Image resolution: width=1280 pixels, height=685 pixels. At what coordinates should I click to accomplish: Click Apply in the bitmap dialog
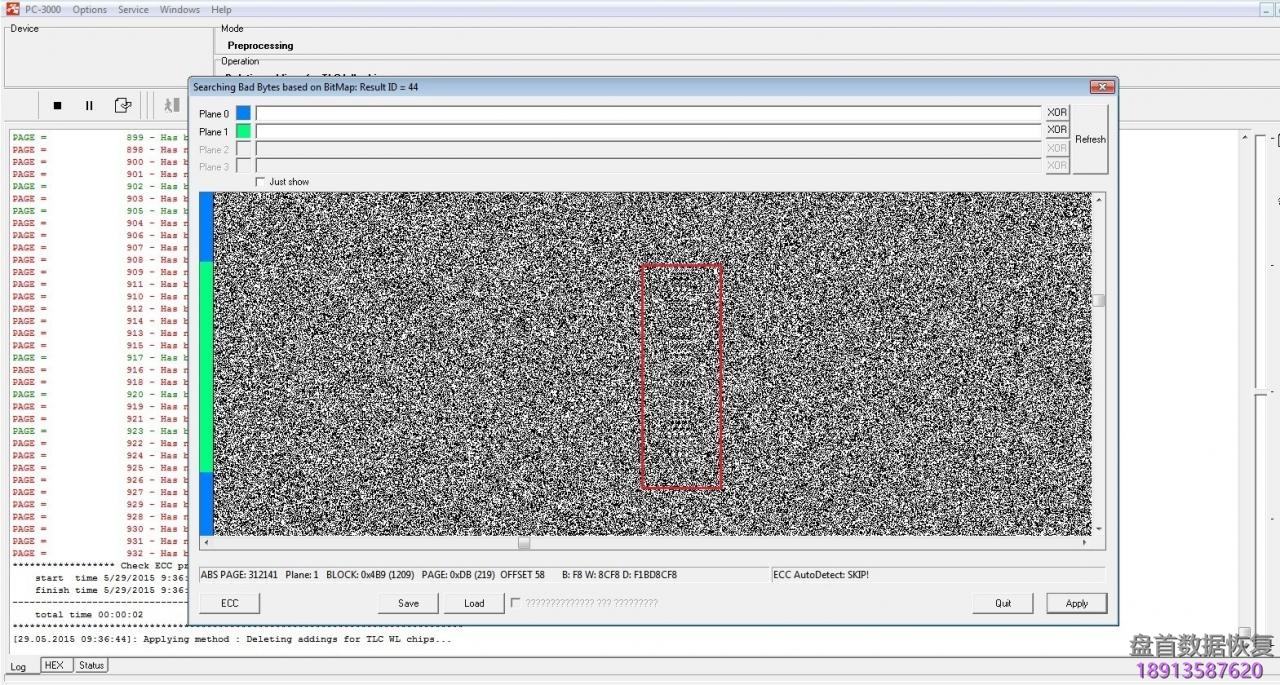(1076, 603)
